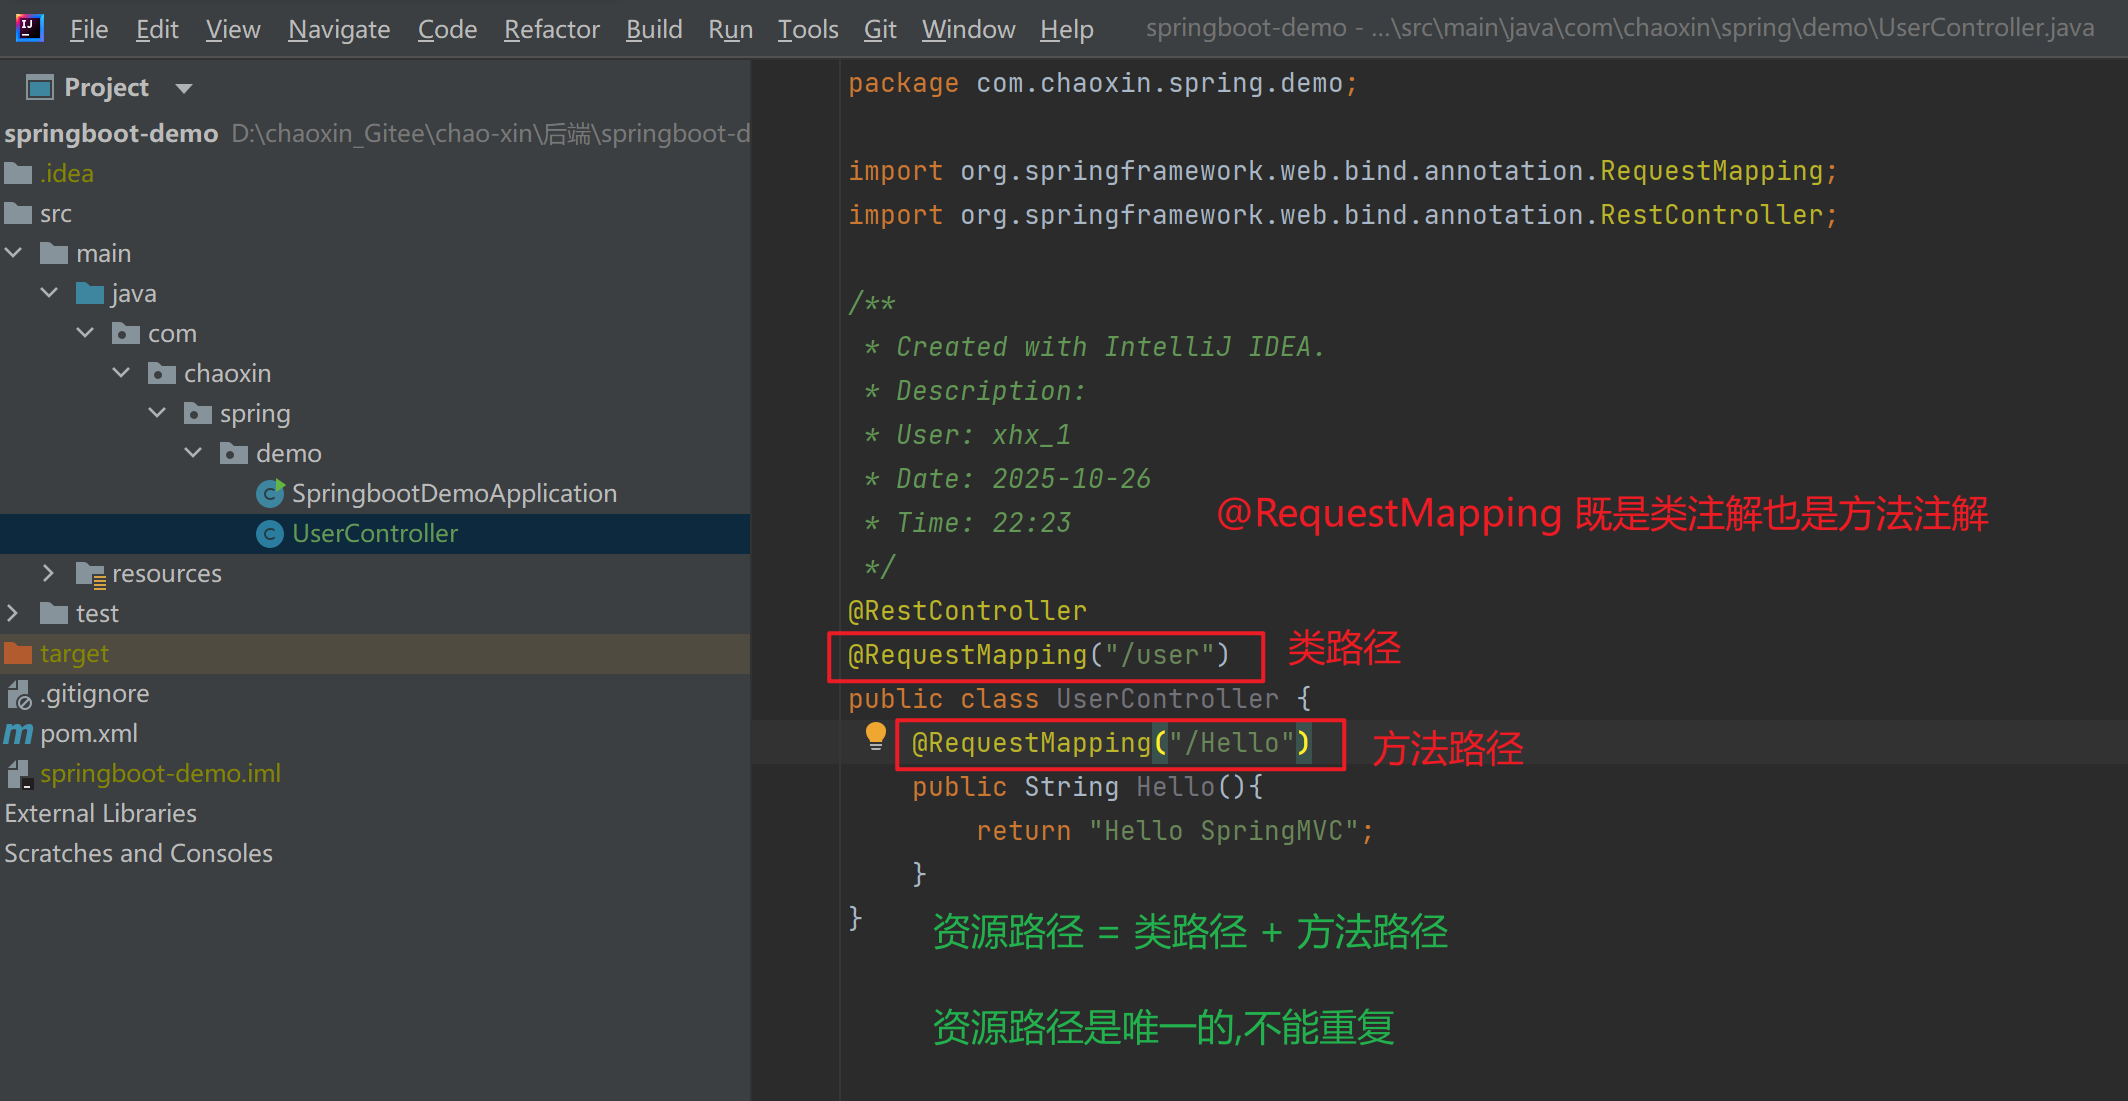The width and height of the screenshot is (2128, 1101).
Task: Expand the test folder node
Action: [13, 613]
